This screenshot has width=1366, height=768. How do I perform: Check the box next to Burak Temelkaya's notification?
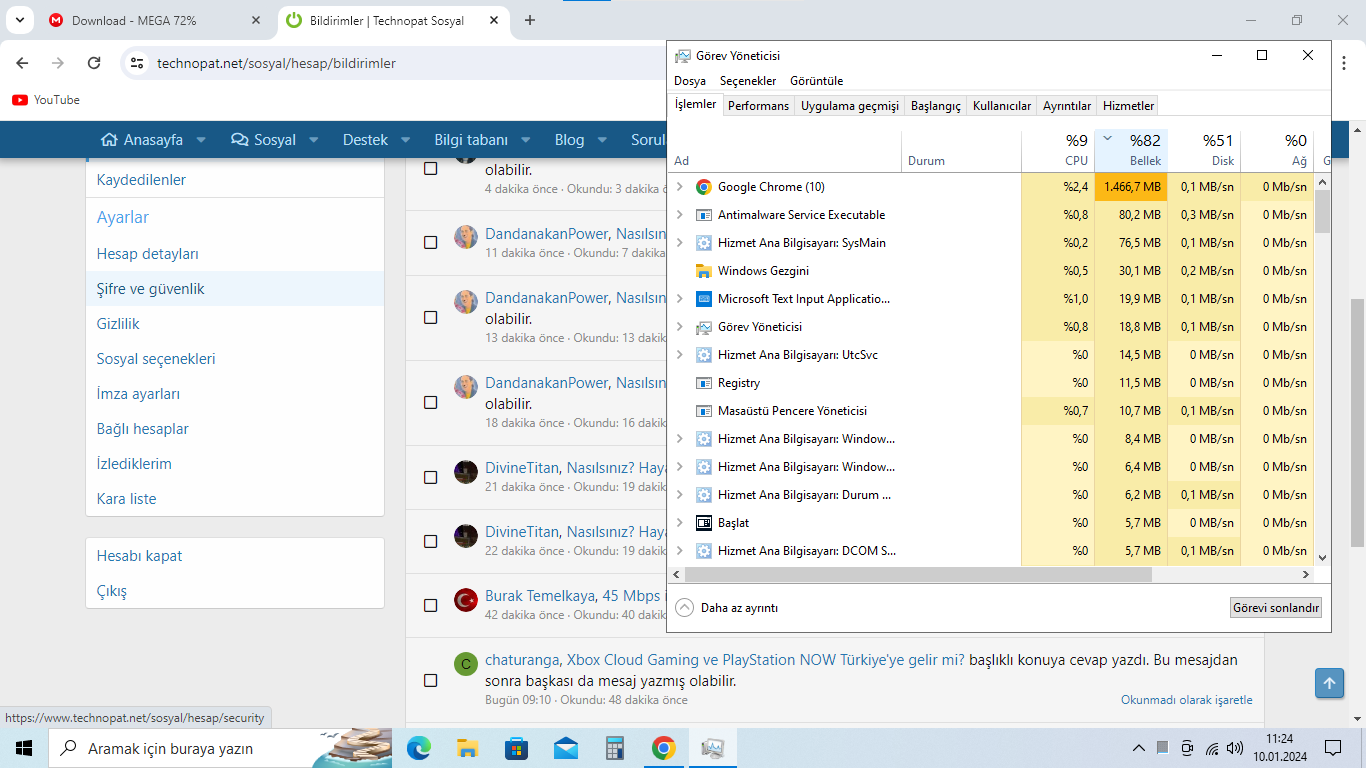[431, 605]
